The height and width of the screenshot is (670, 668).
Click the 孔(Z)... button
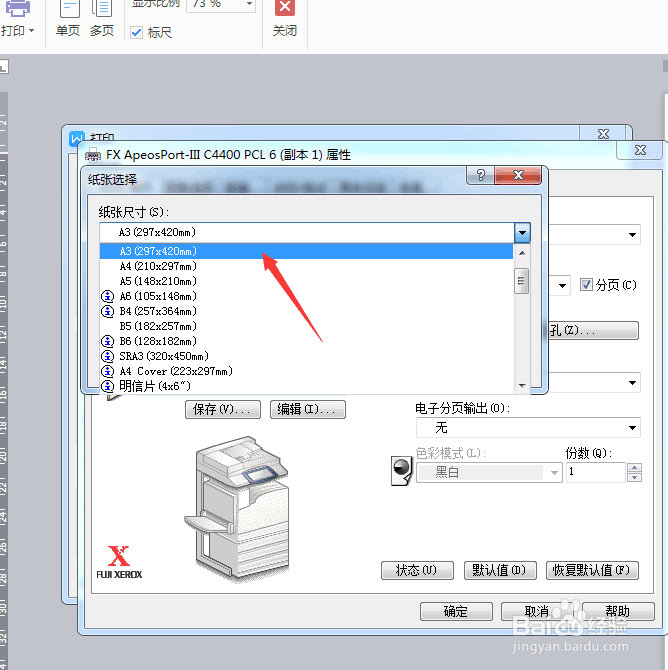[593, 330]
